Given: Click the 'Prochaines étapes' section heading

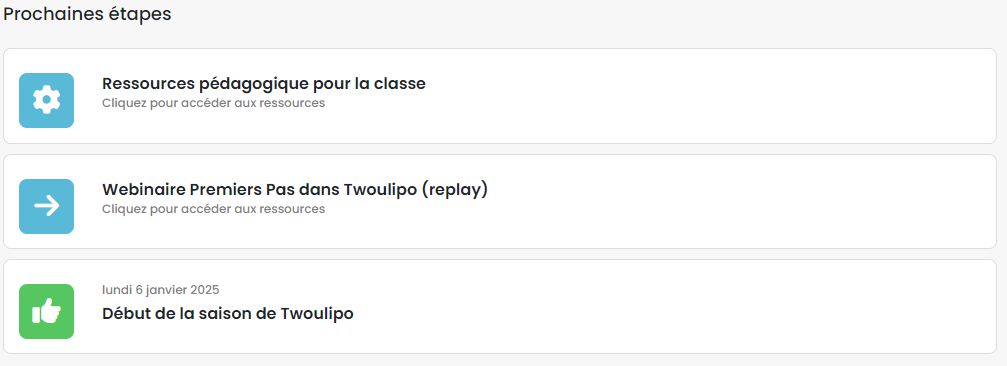Looking at the screenshot, I should click(87, 14).
